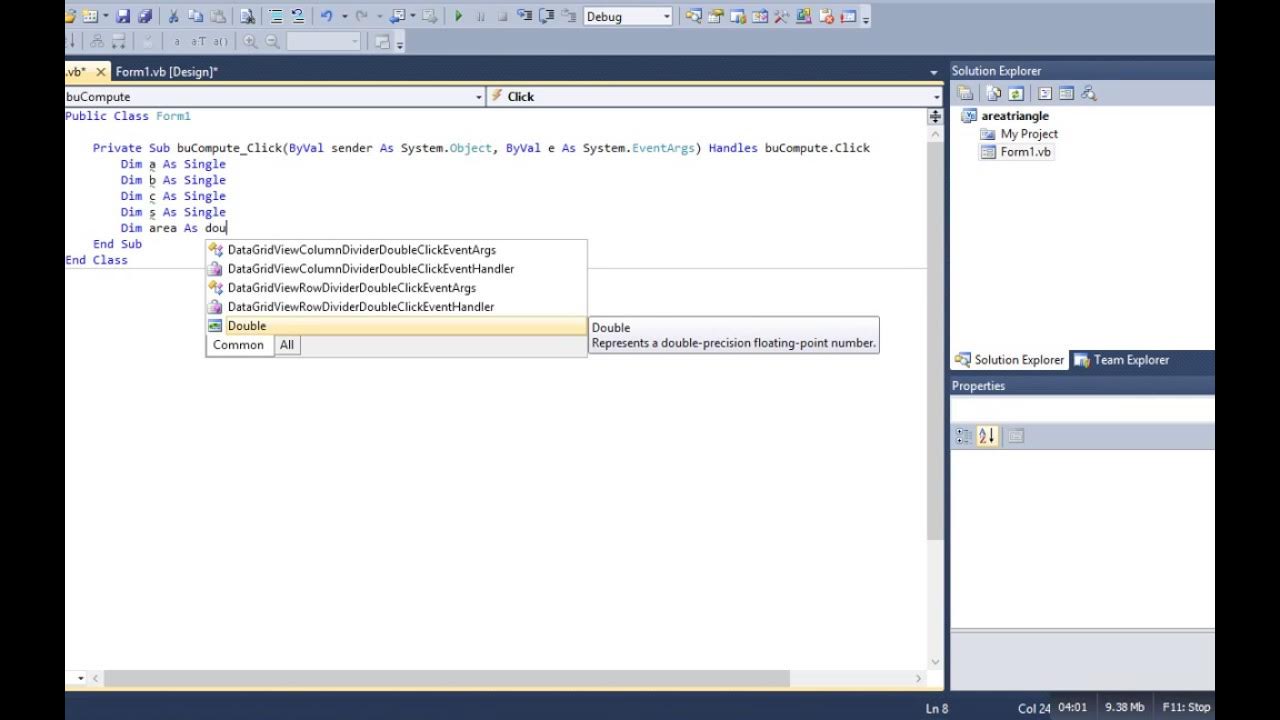Screen dimensions: 1280x720
Task: Click the 'End Sub' line in the editor
Action: (x=117, y=244)
